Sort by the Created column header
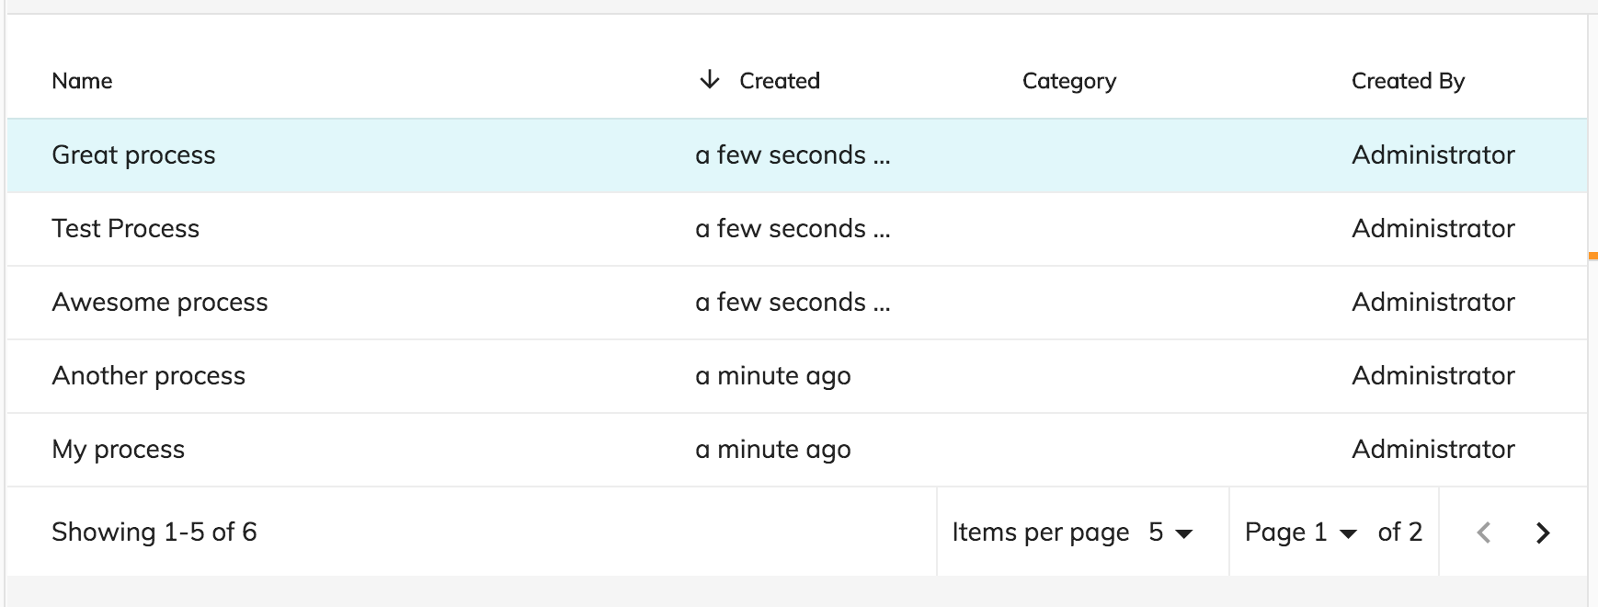This screenshot has width=1598, height=607. [780, 81]
